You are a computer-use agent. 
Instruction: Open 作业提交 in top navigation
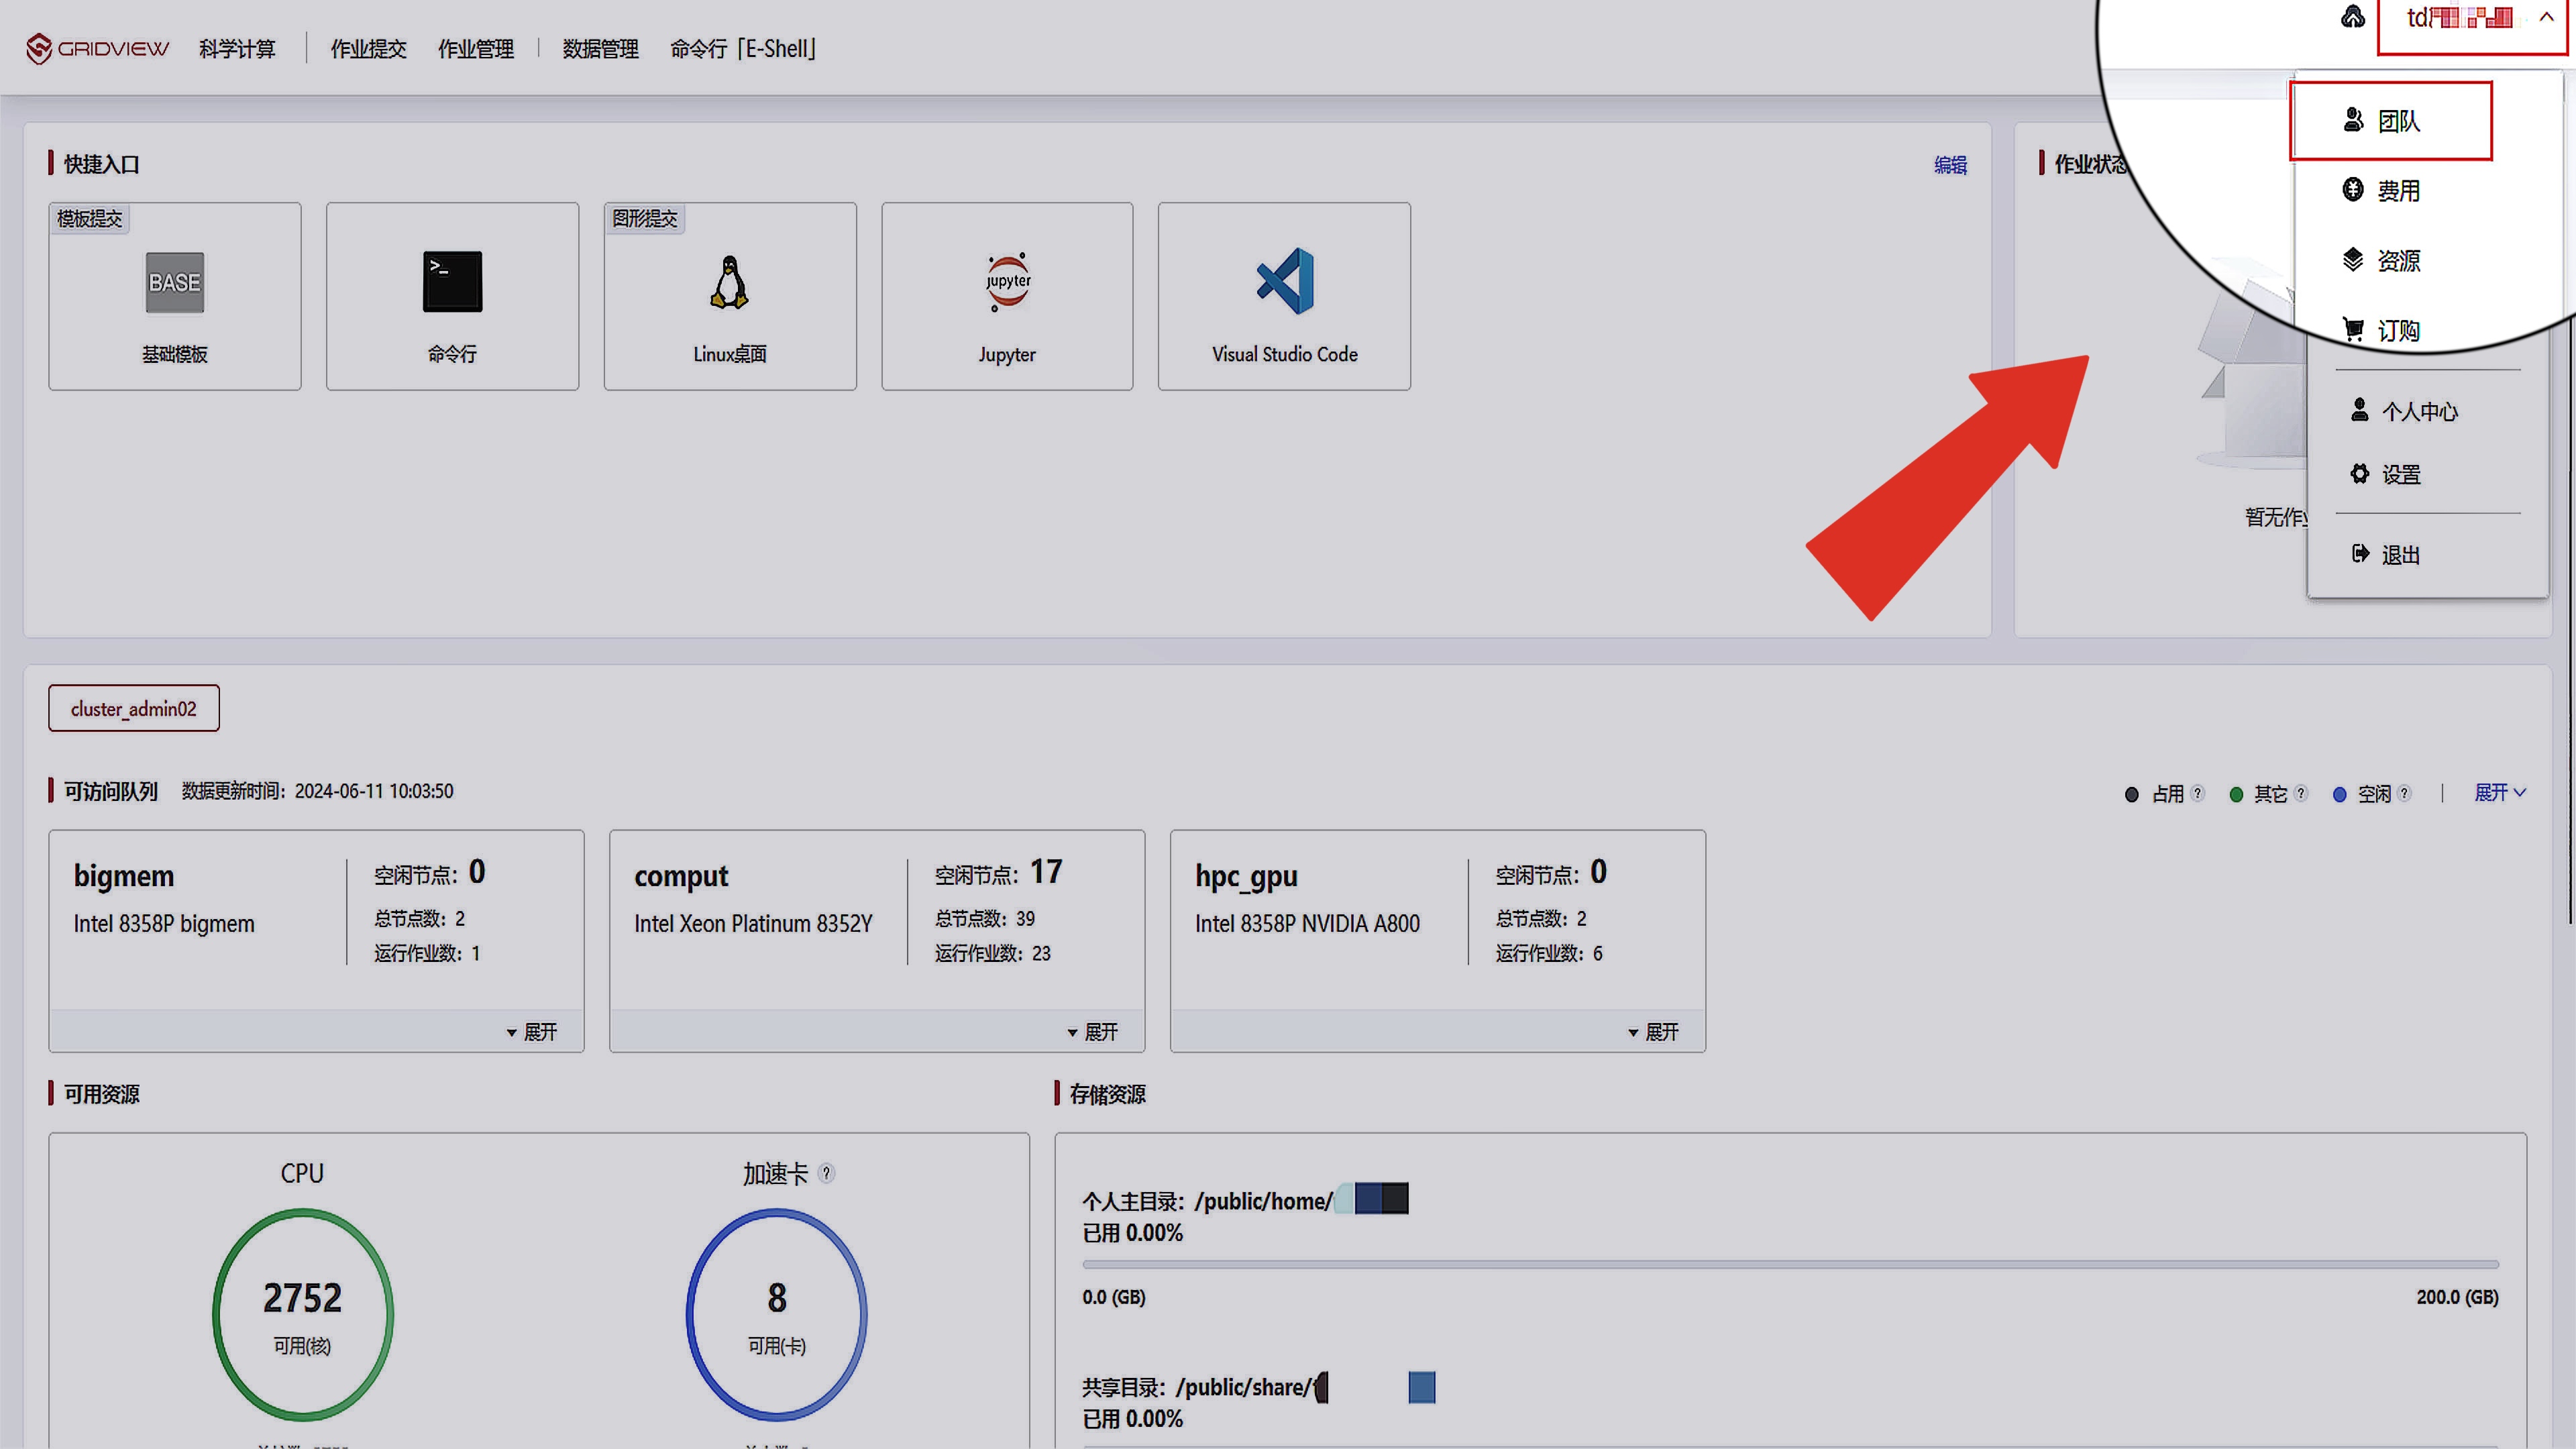tap(368, 49)
